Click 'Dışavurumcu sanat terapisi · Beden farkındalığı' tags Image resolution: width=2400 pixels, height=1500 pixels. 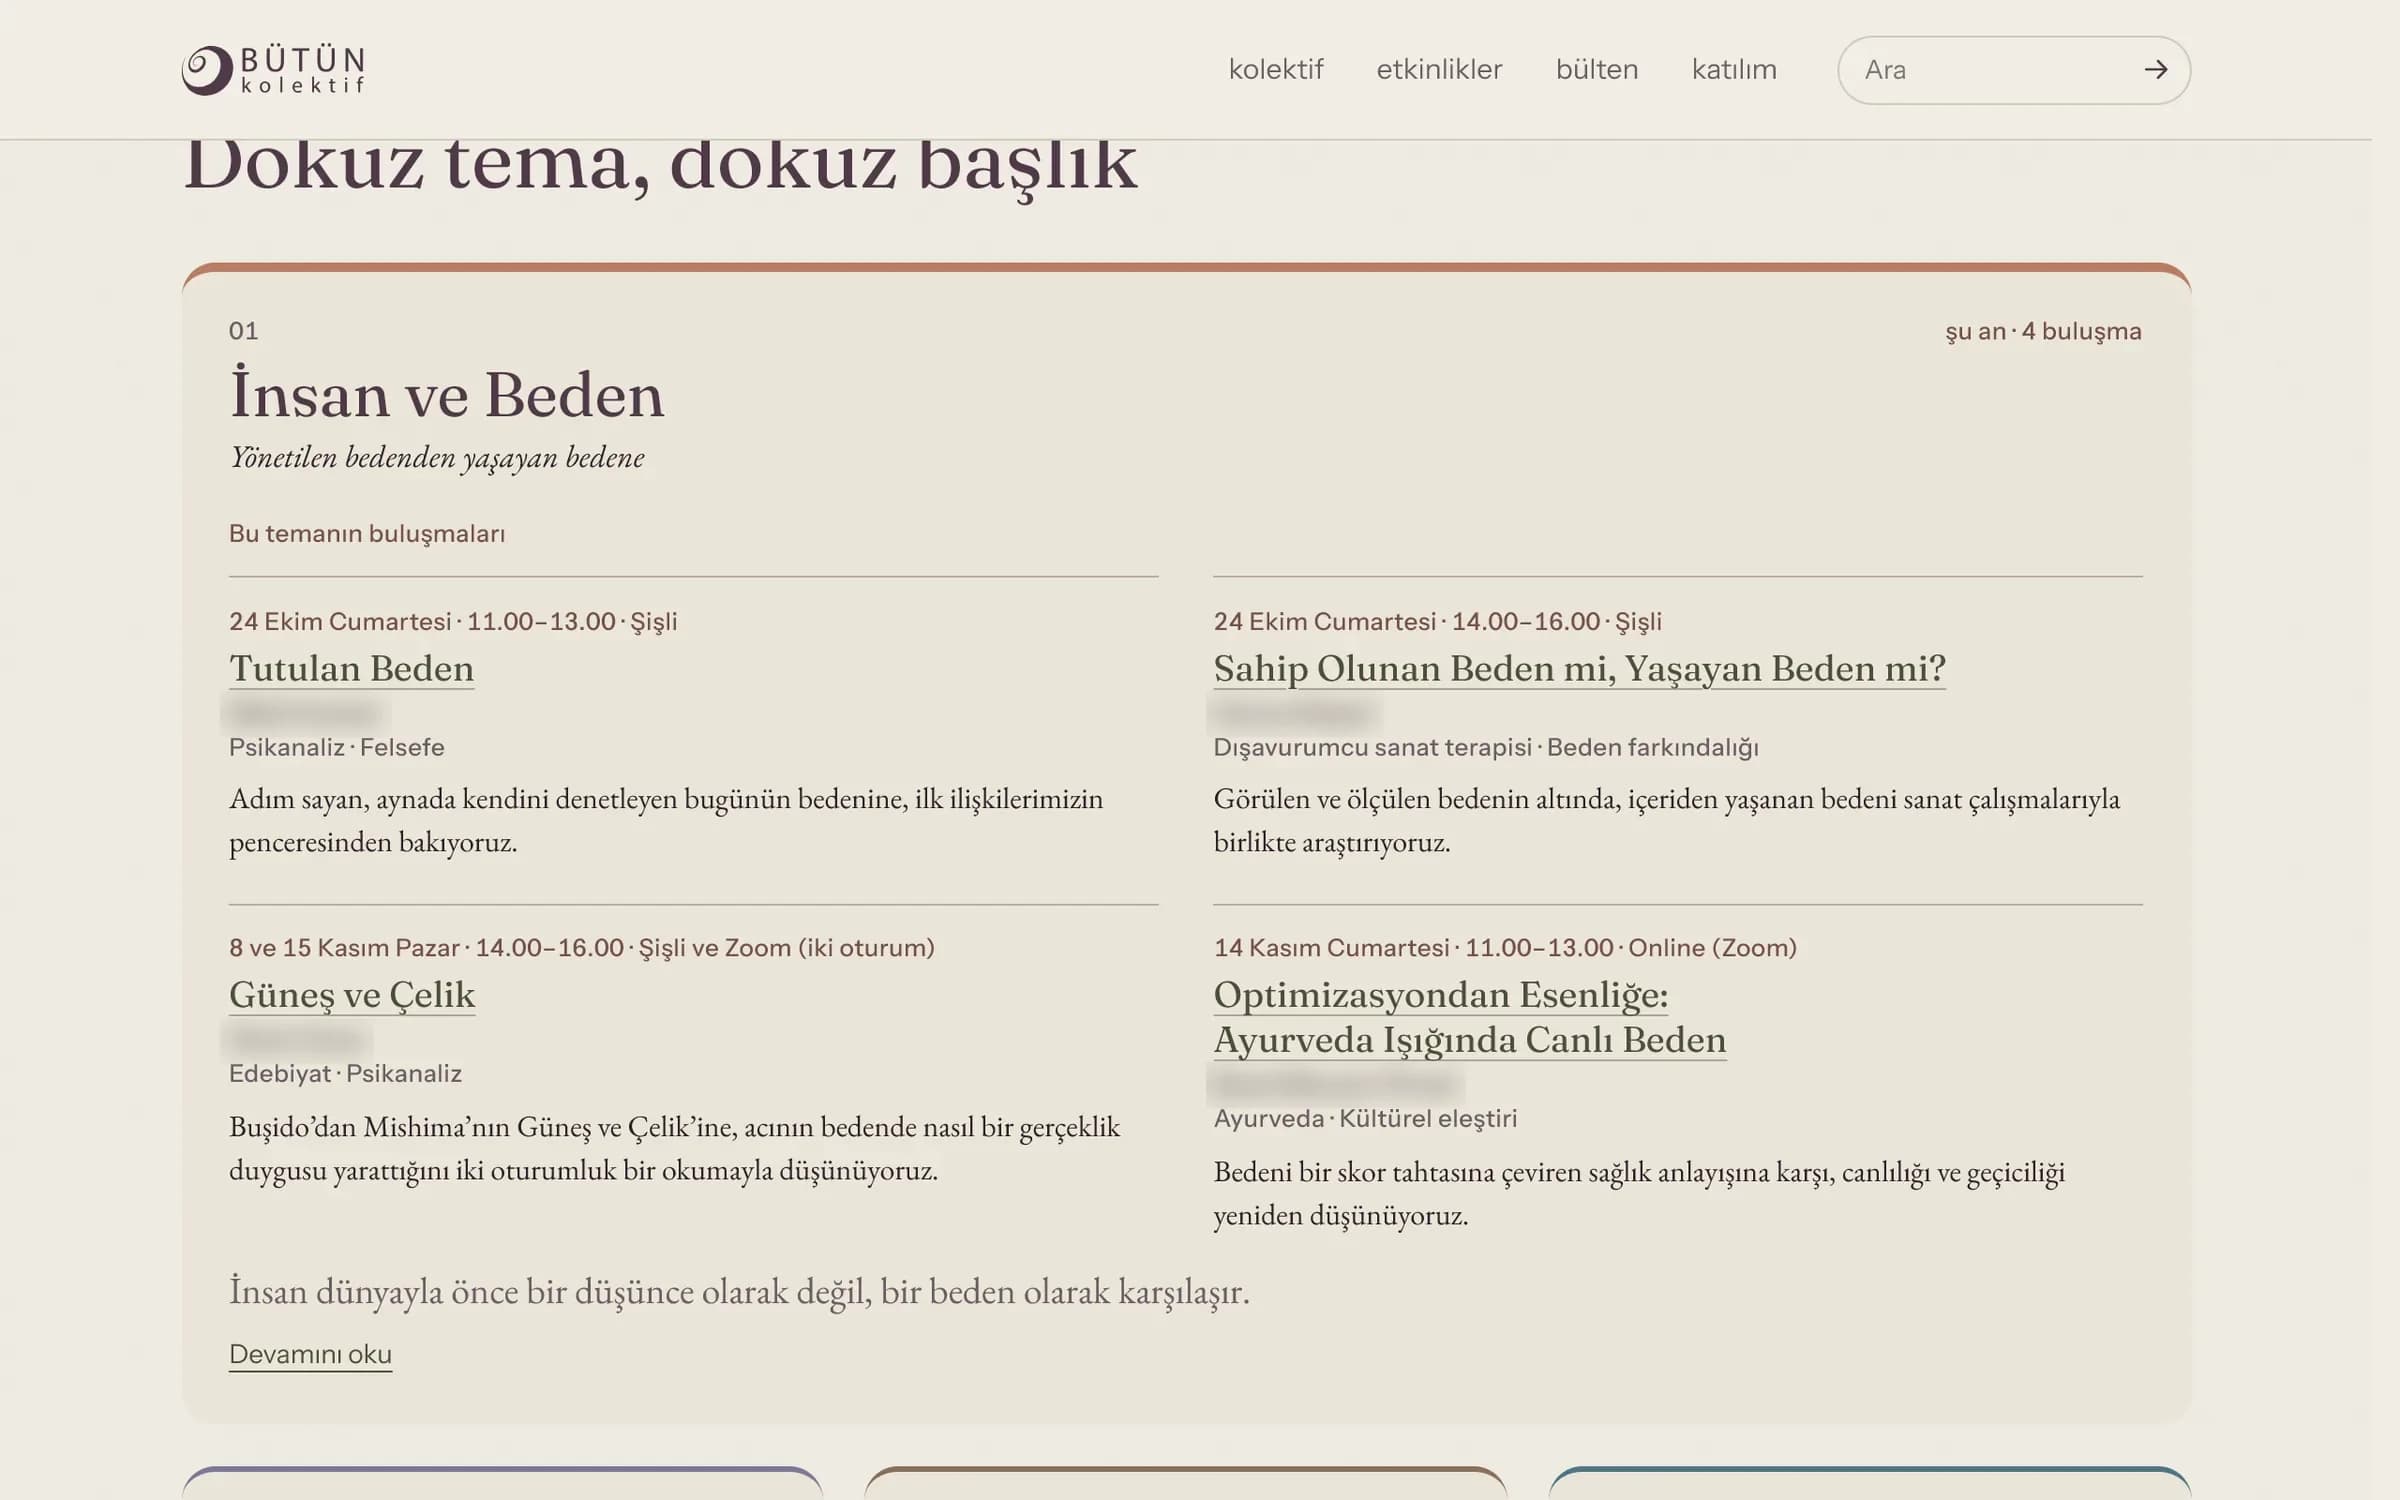click(1486, 747)
